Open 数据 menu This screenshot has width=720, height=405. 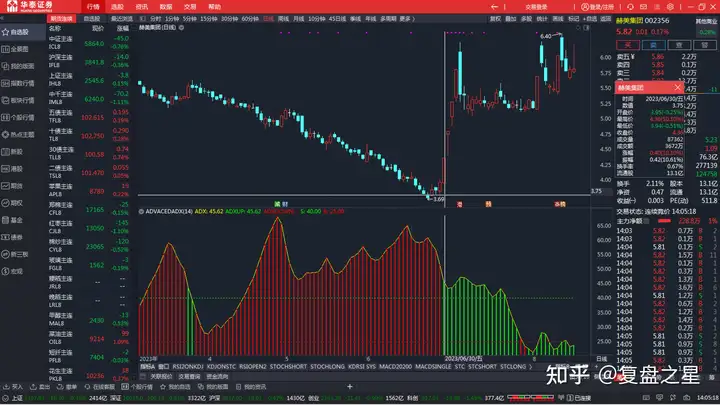click(166, 7)
